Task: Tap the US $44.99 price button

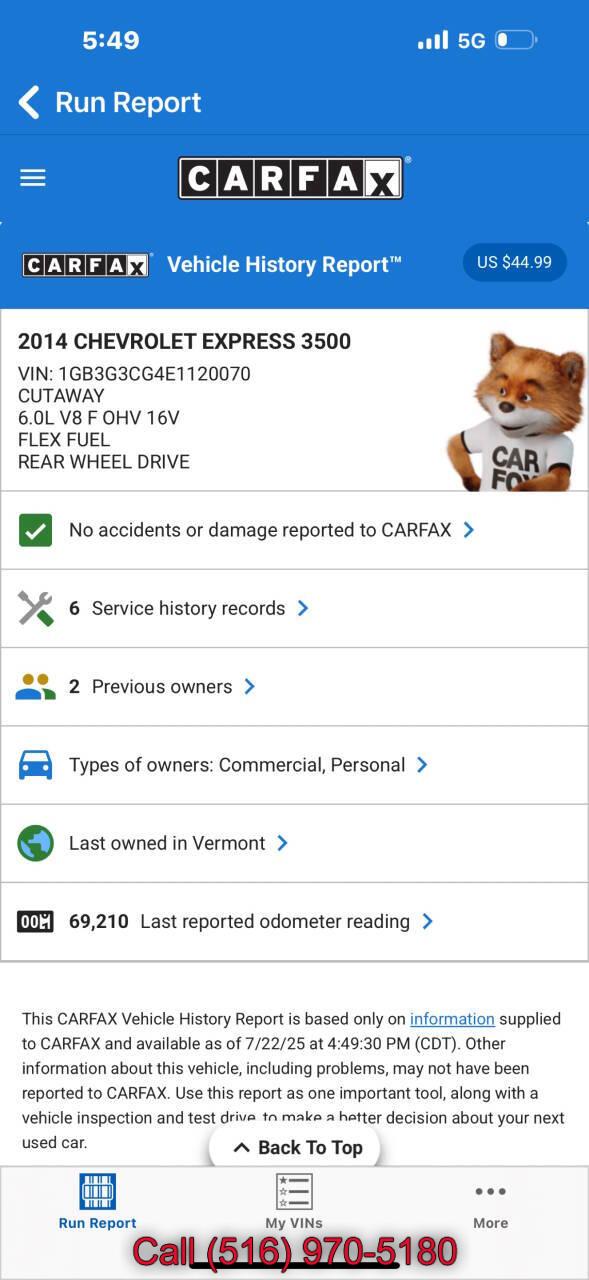Action: click(x=514, y=262)
